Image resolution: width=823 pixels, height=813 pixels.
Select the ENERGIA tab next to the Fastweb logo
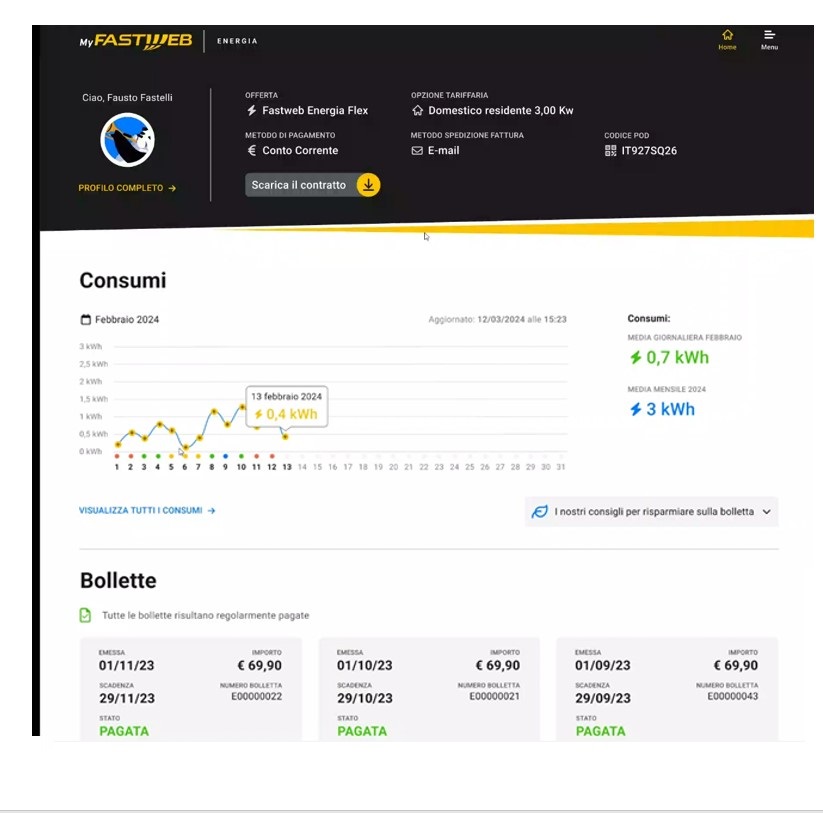[x=237, y=41]
